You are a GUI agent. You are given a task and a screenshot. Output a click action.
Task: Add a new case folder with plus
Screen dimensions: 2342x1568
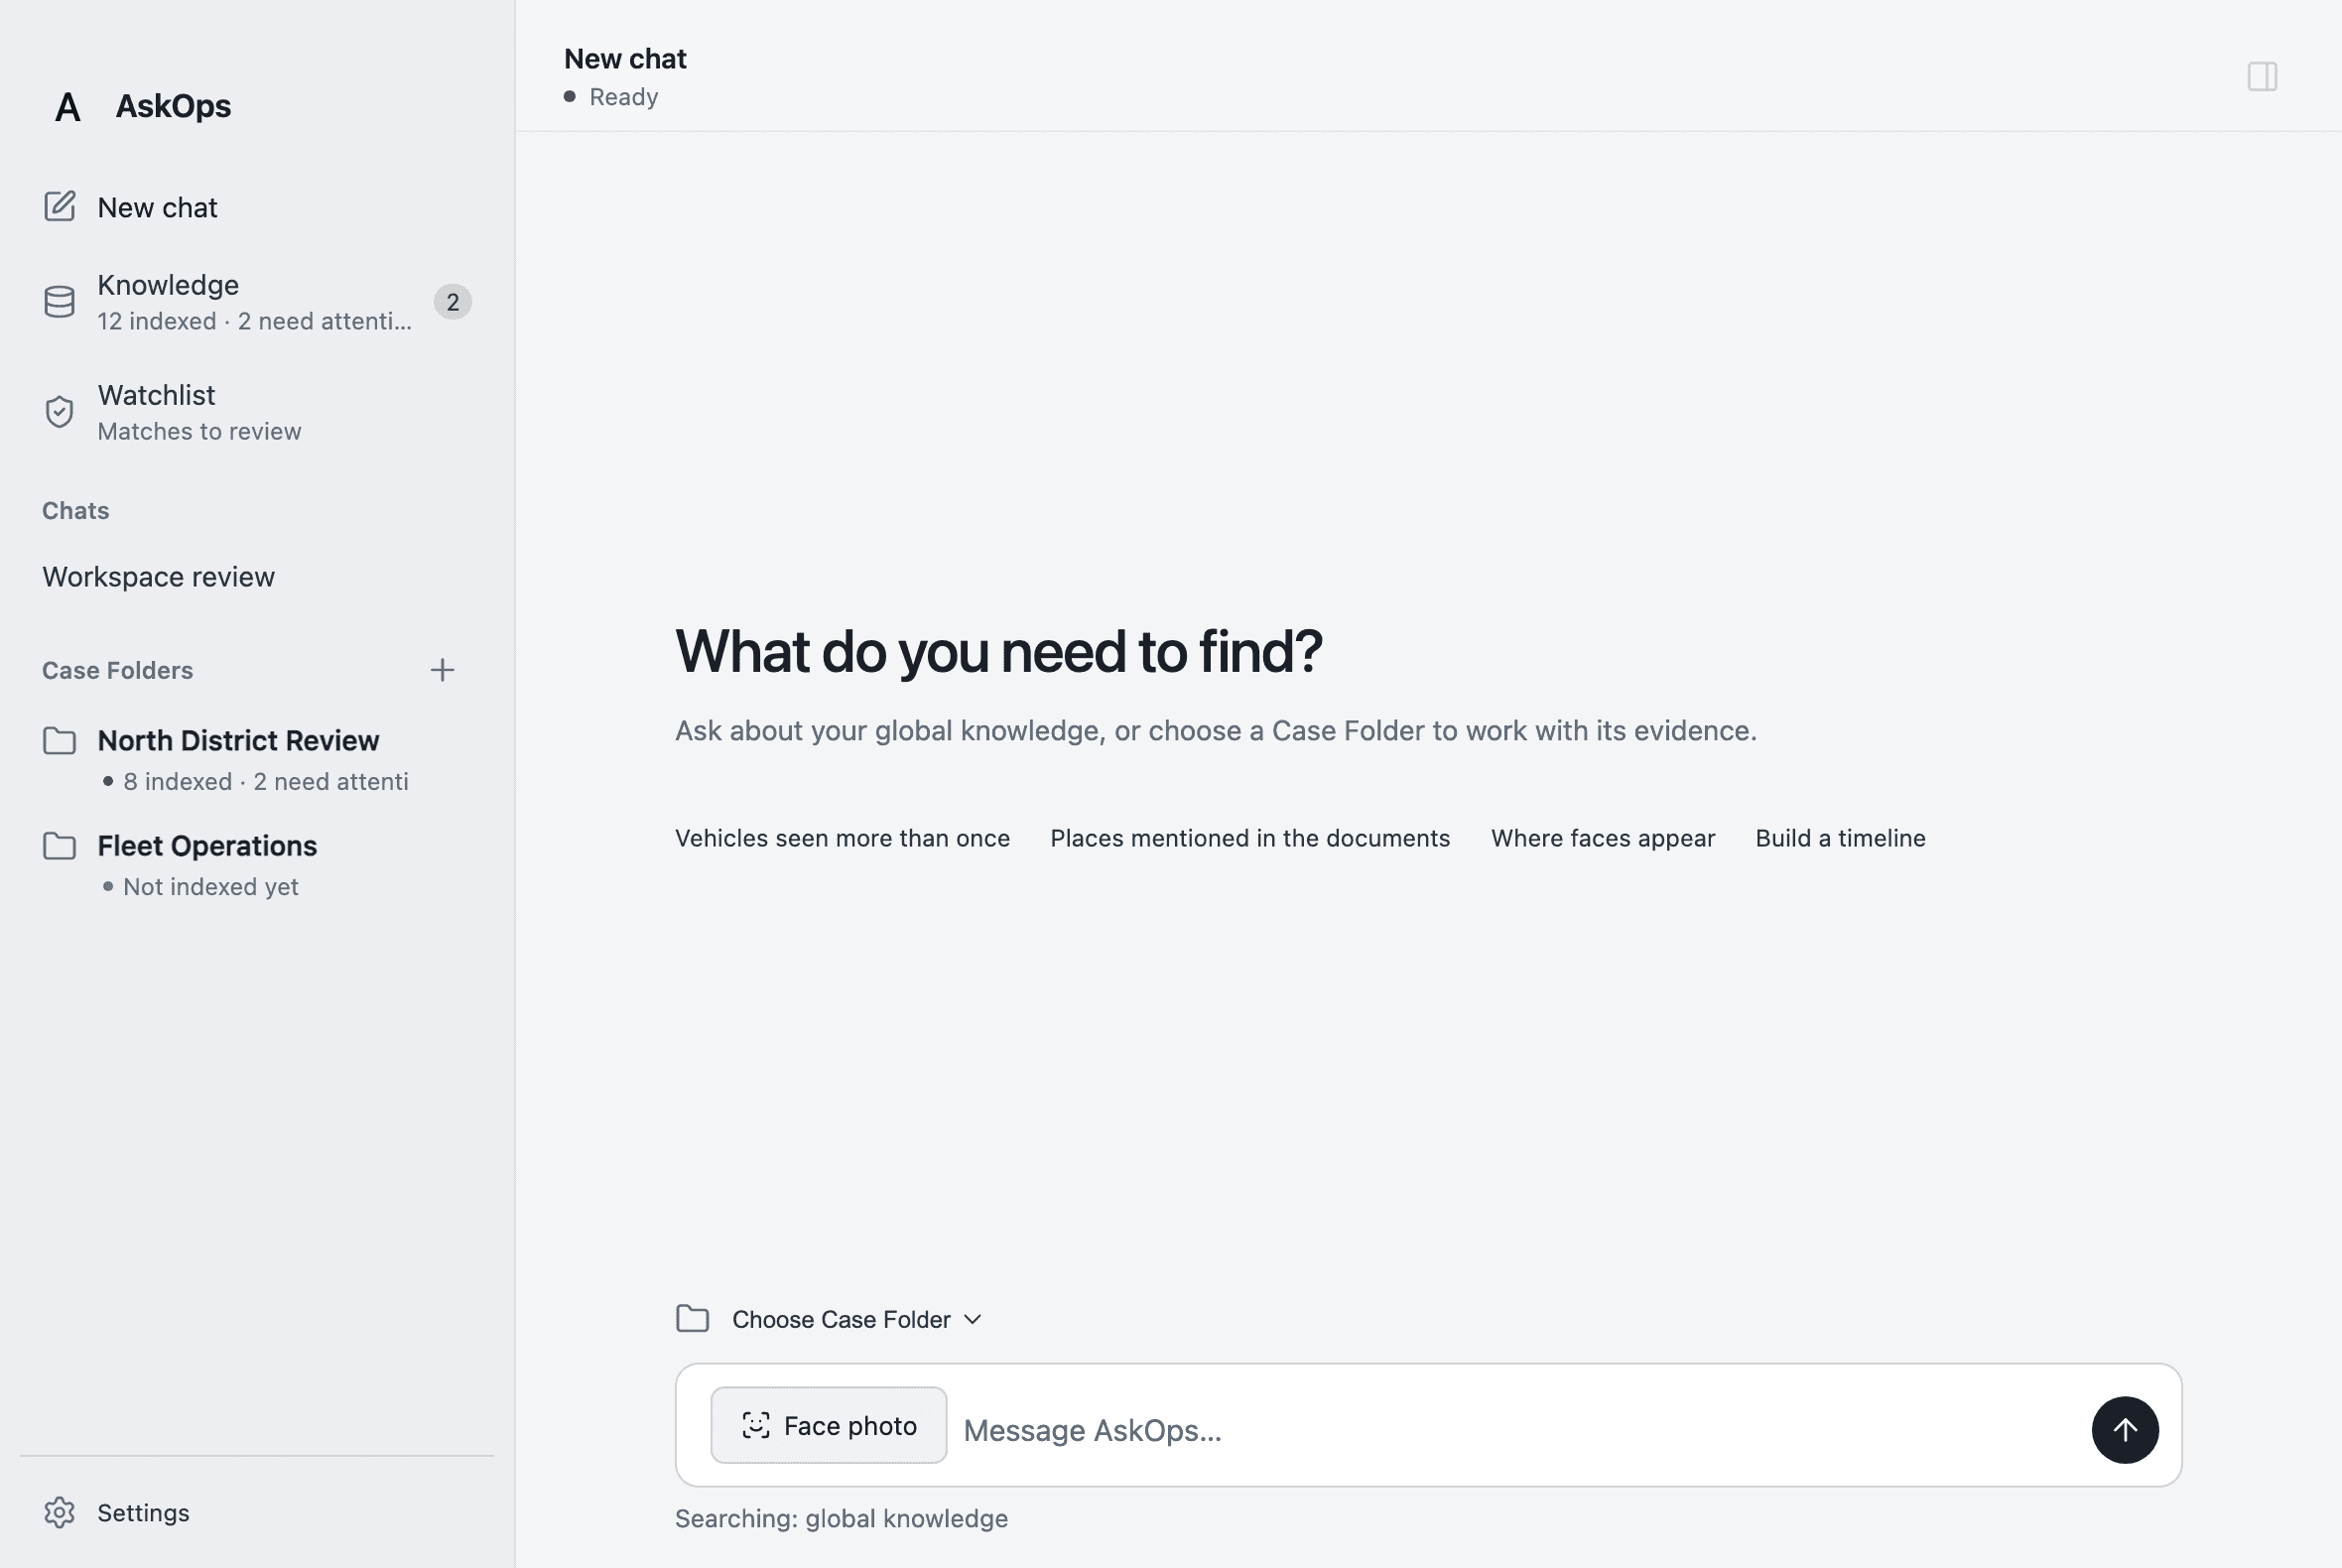coord(442,670)
